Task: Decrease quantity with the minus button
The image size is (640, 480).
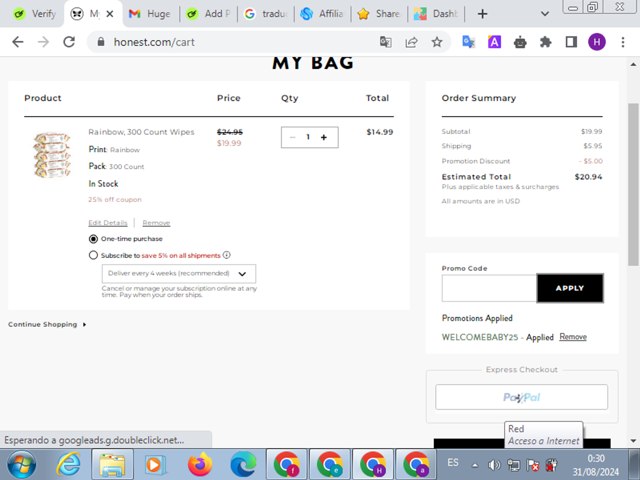Action: click(292, 137)
